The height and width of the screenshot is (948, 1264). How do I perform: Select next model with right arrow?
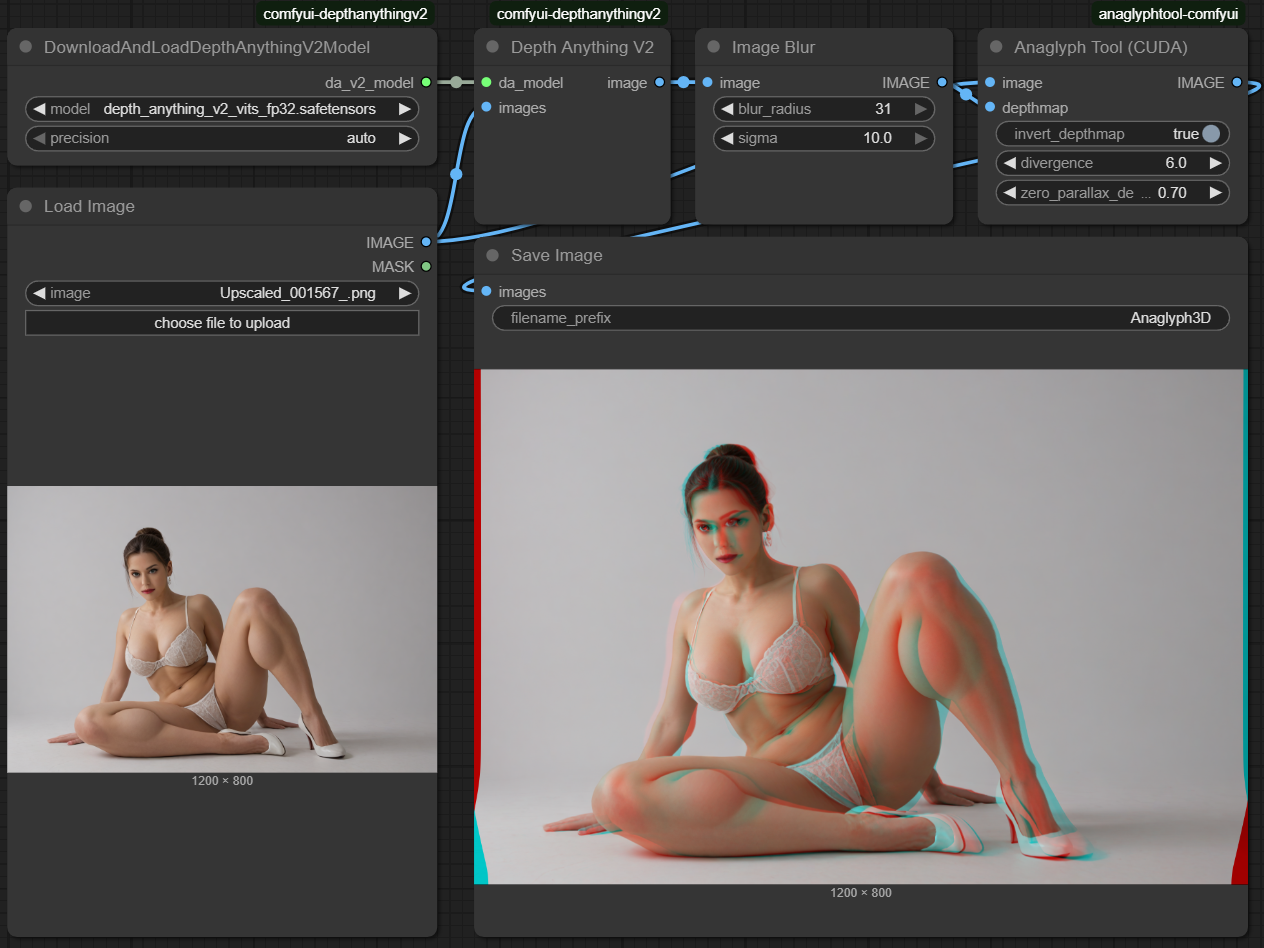(404, 109)
